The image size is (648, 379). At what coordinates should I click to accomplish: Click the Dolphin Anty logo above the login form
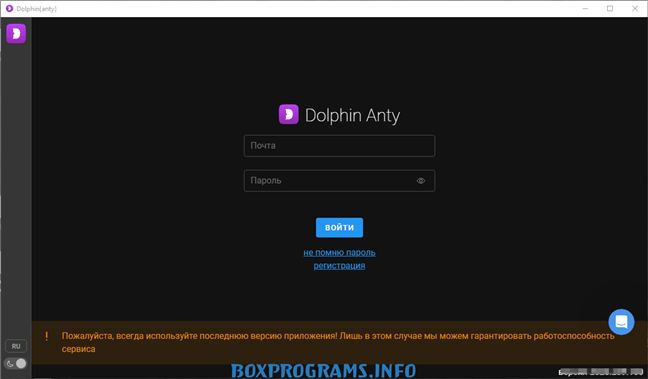pos(288,114)
